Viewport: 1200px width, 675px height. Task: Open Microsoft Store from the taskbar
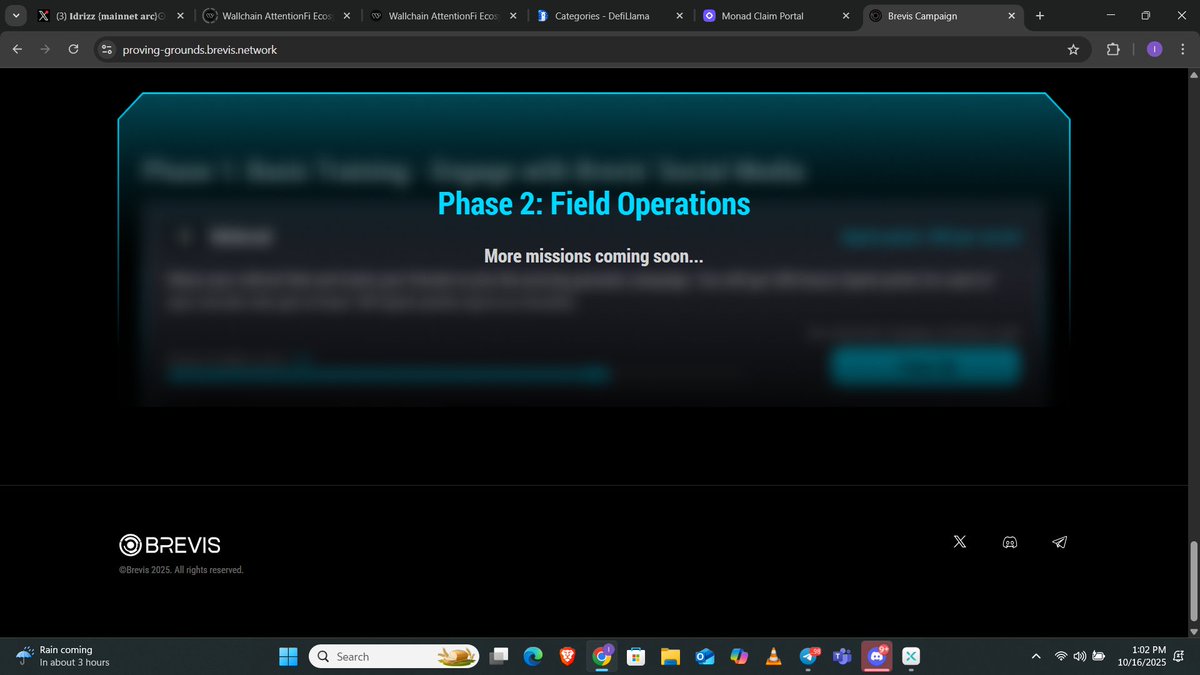pos(635,656)
